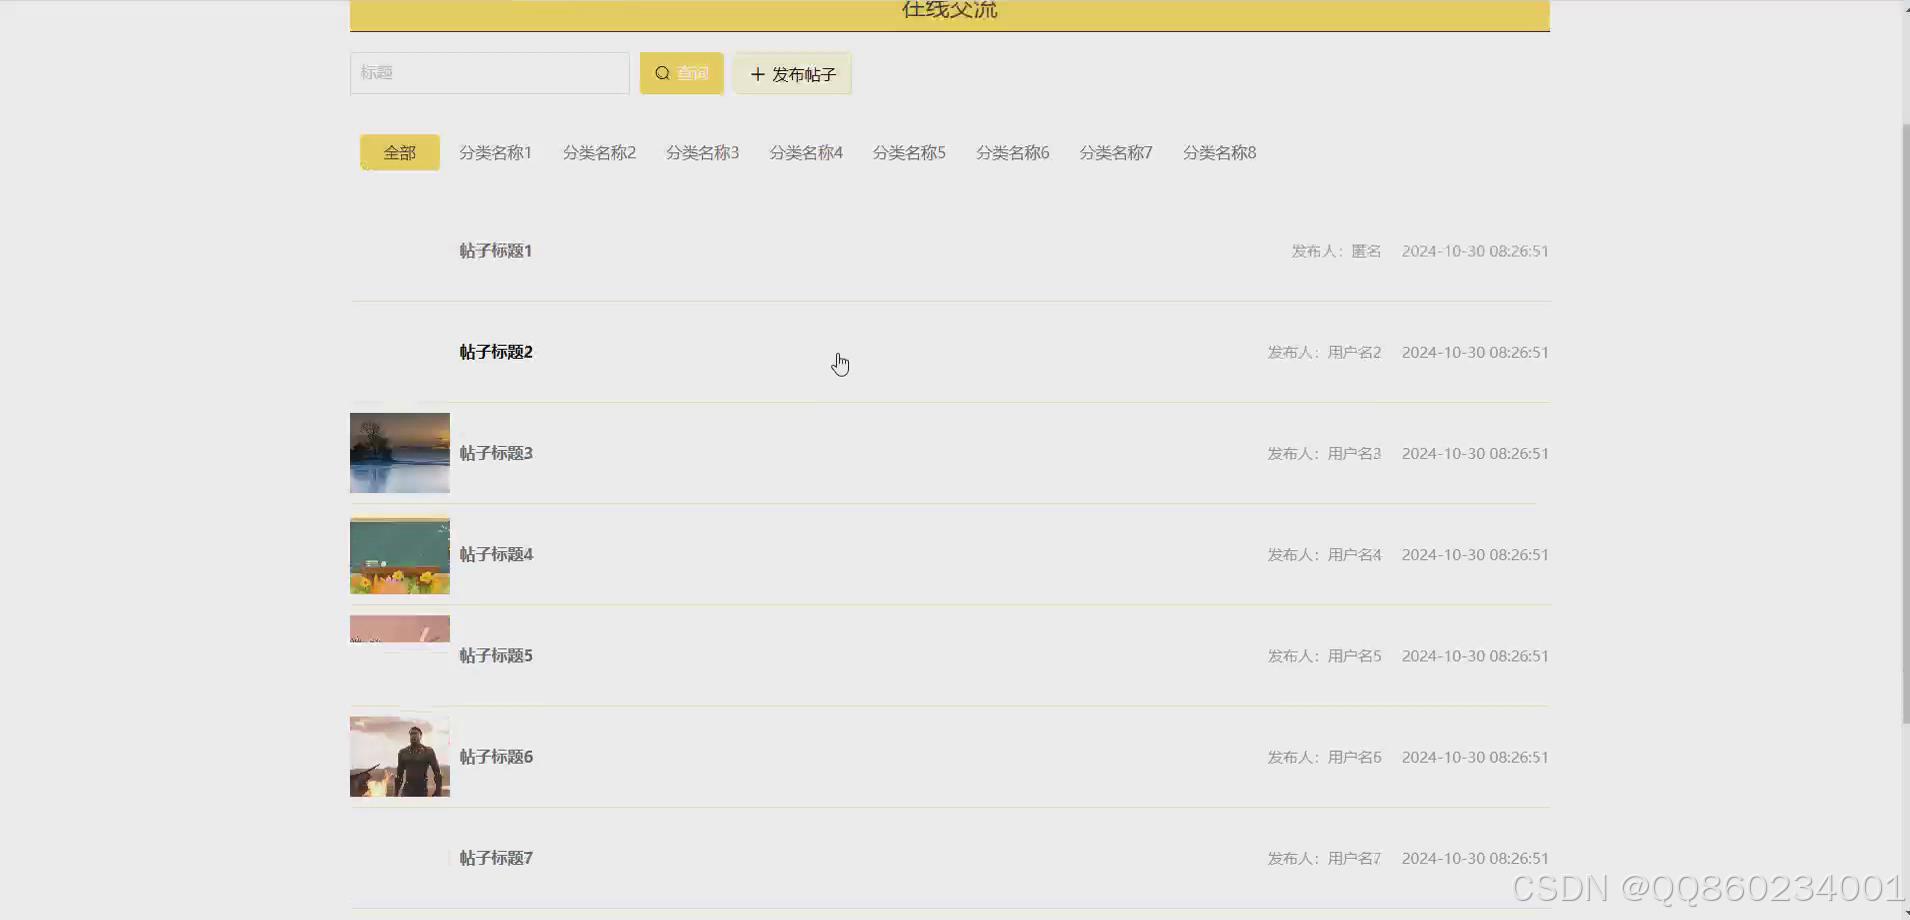Select the 分类名称2 category
1910x920 pixels.
pos(599,152)
